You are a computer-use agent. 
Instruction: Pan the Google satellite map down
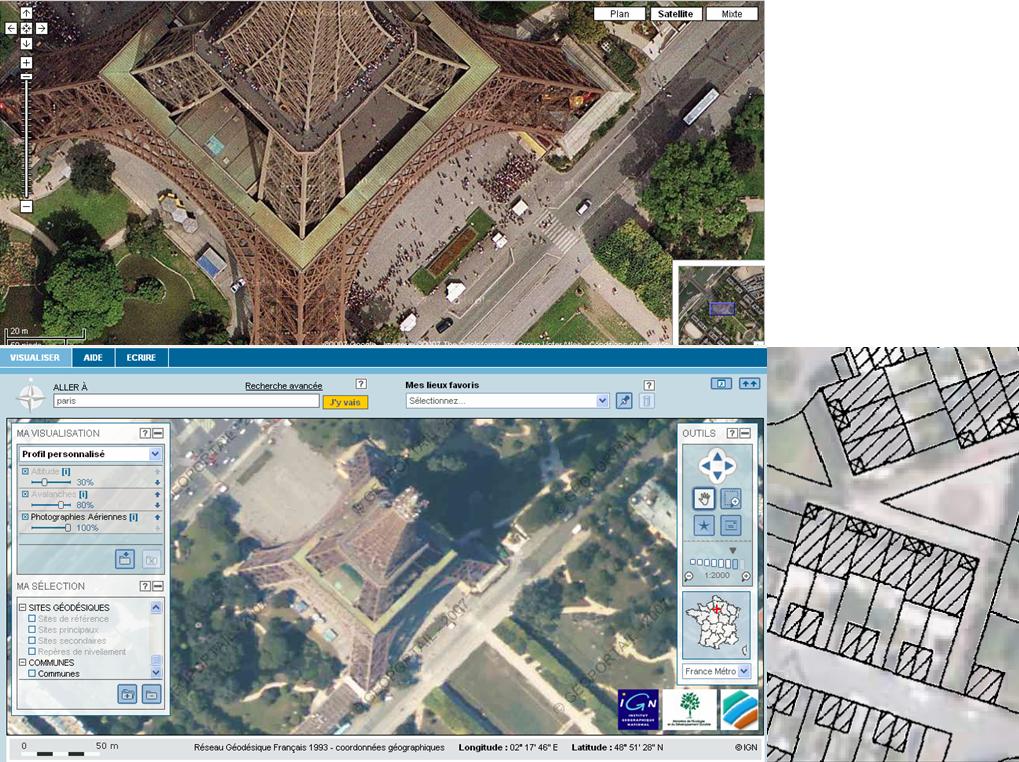click(x=26, y=44)
